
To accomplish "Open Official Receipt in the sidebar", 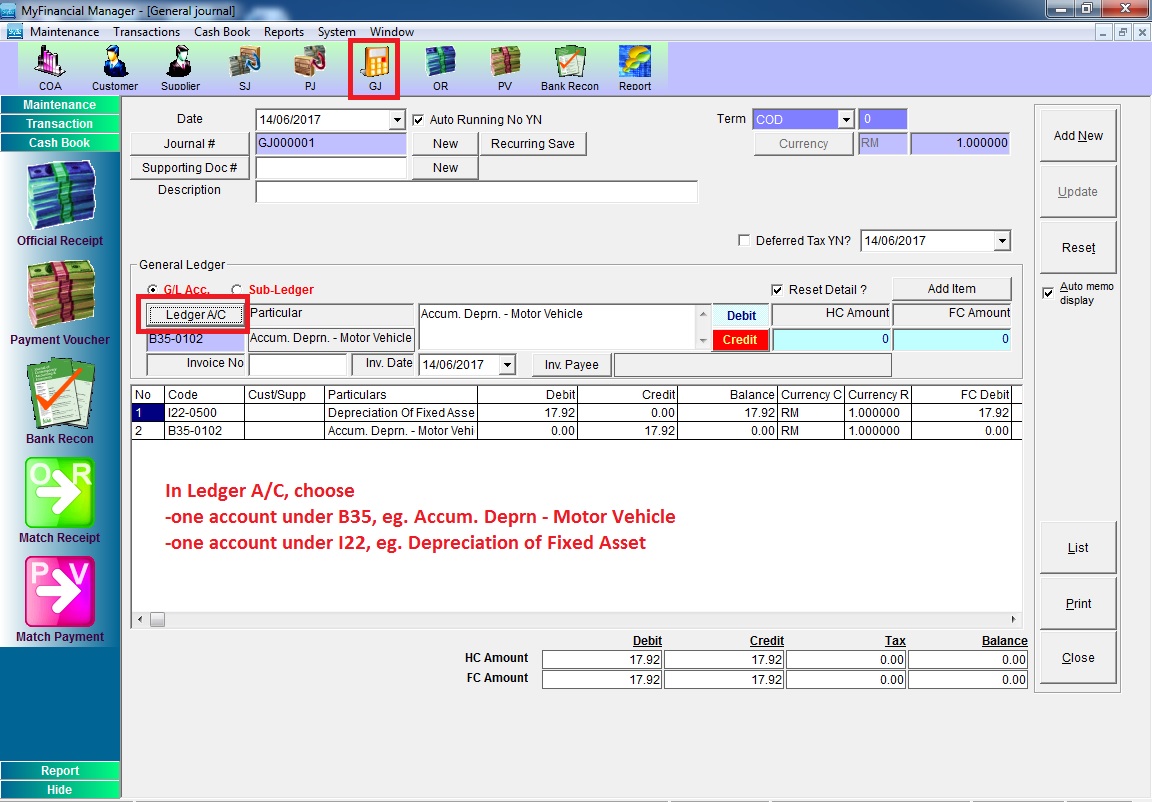I will click(x=60, y=205).
